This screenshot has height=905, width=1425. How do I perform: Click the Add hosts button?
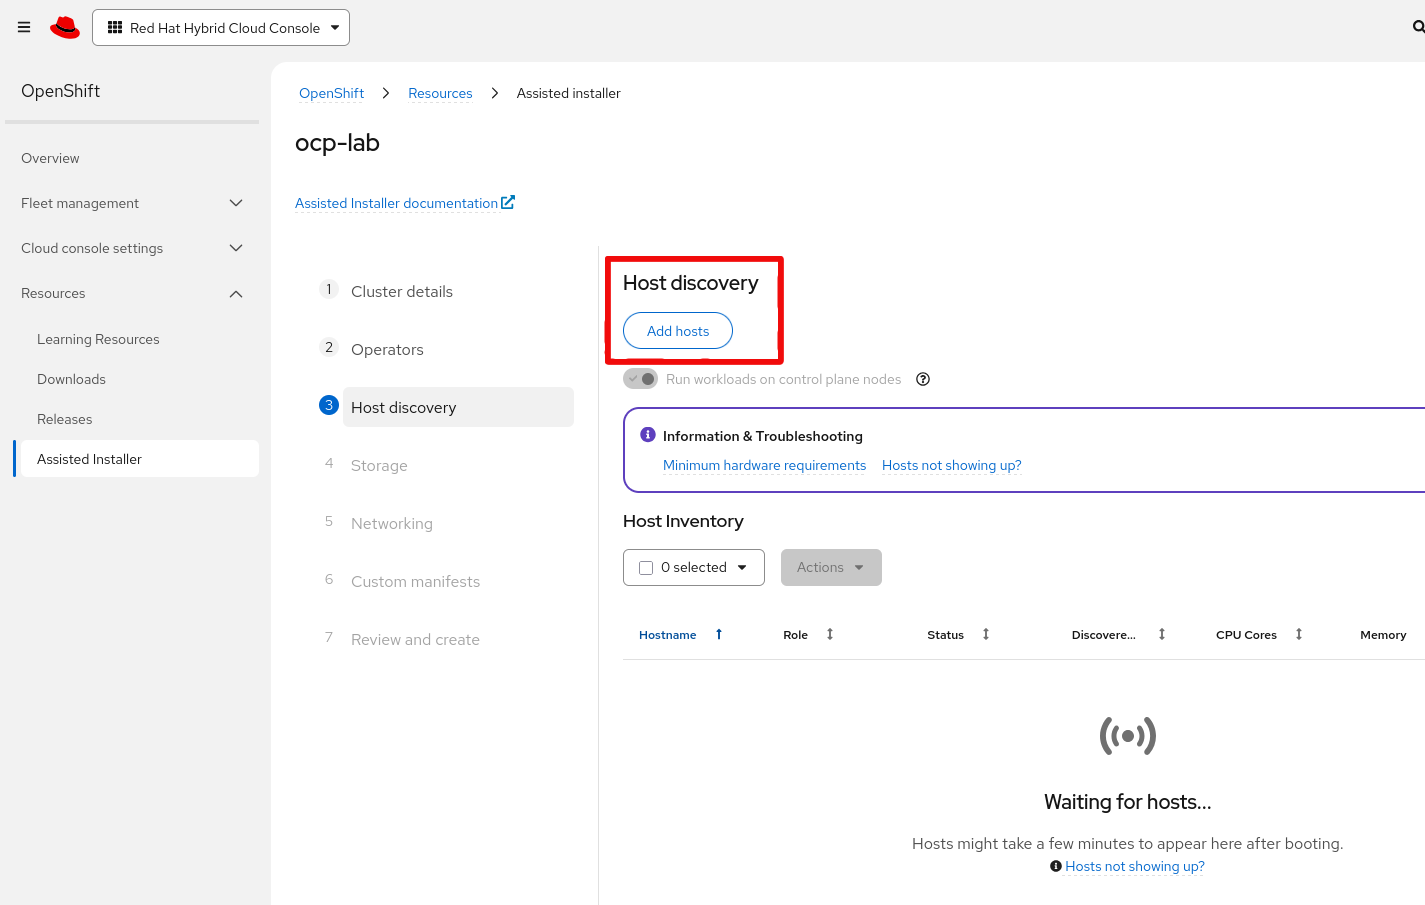click(678, 331)
